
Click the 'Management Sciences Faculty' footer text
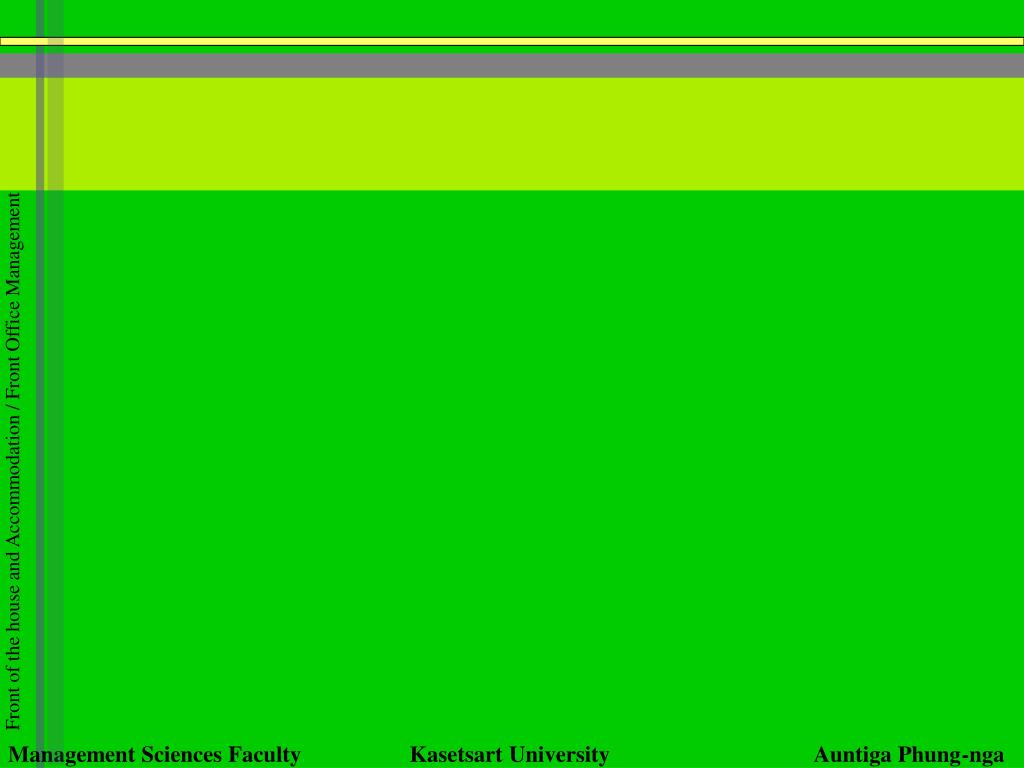(154, 754)
